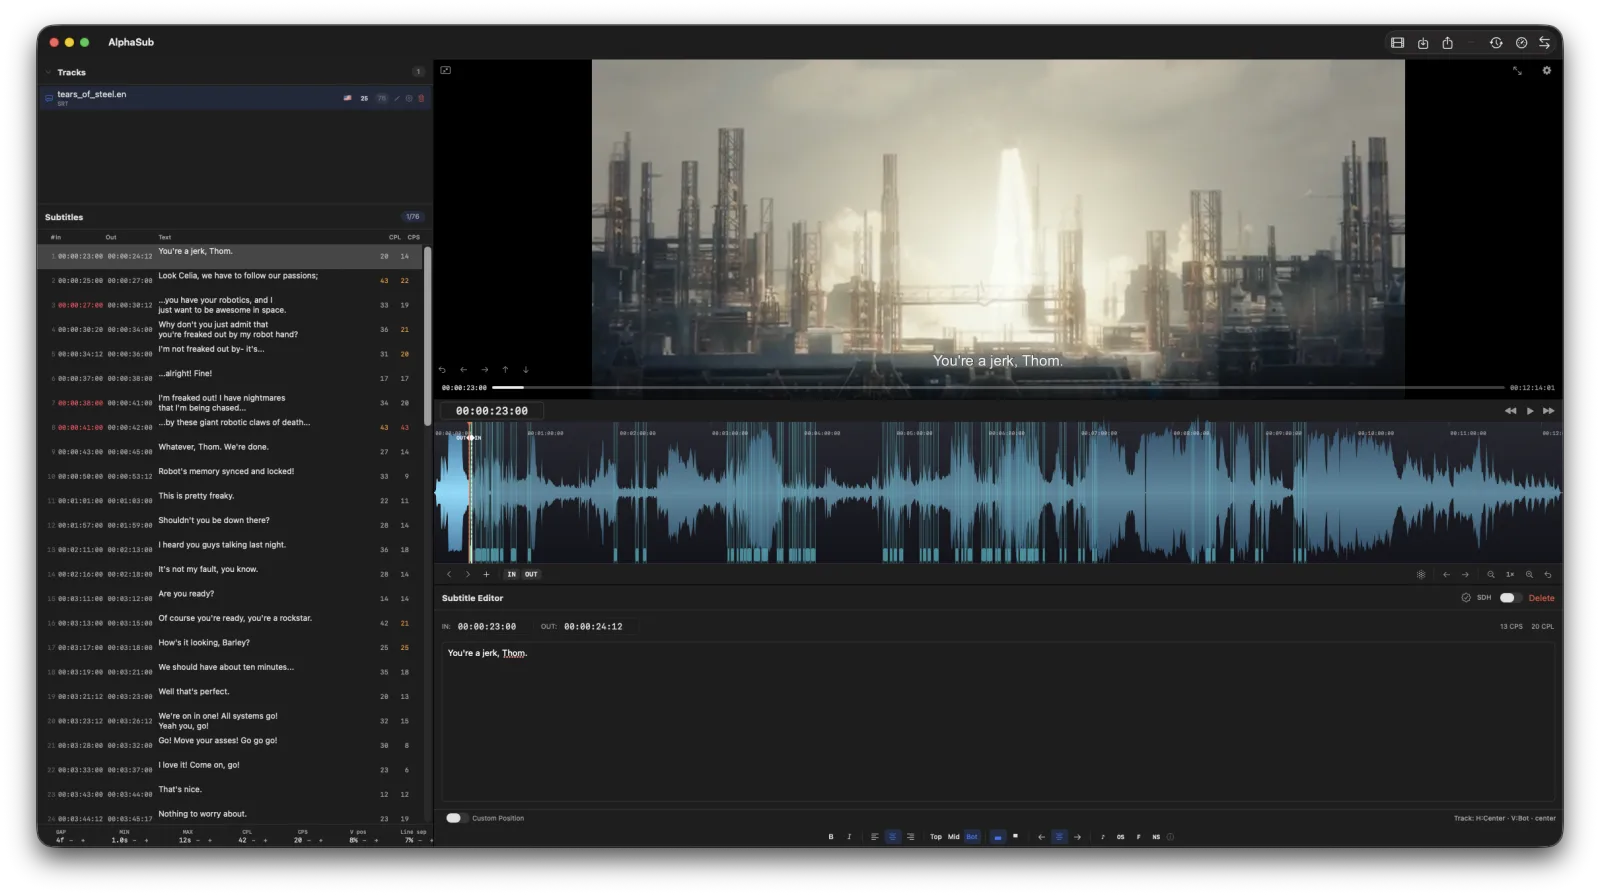Open video settings gear icon

[x=1546, y=71]
